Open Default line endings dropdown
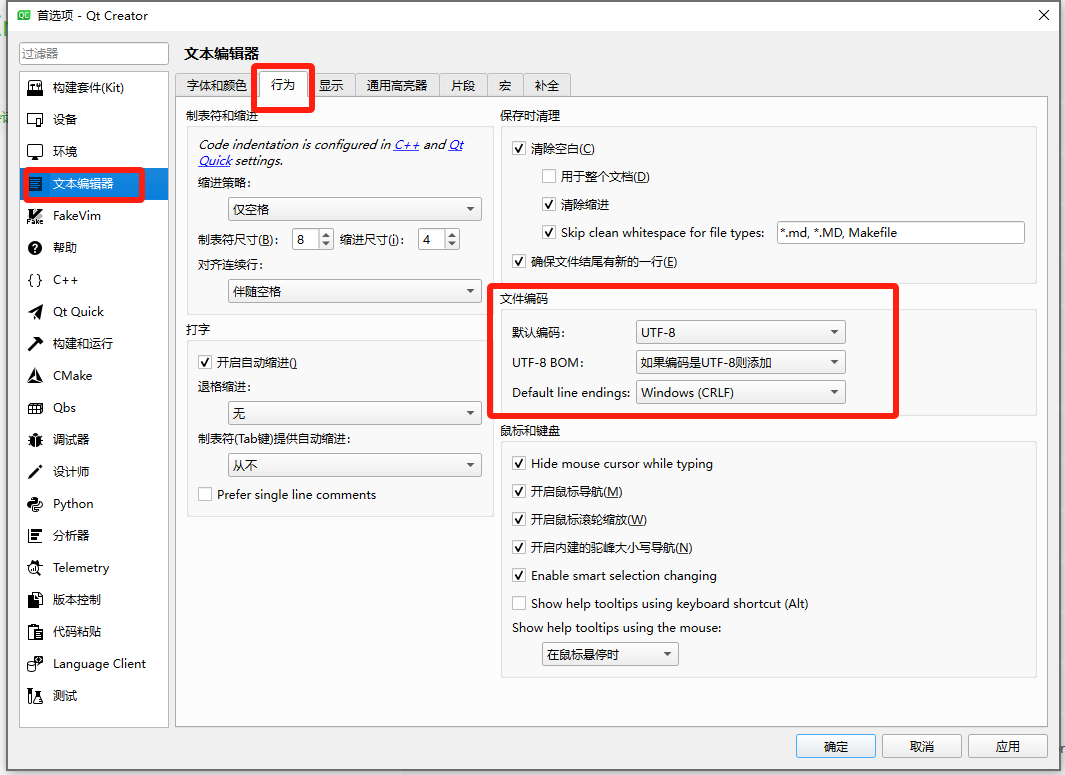 click(740, 392)
